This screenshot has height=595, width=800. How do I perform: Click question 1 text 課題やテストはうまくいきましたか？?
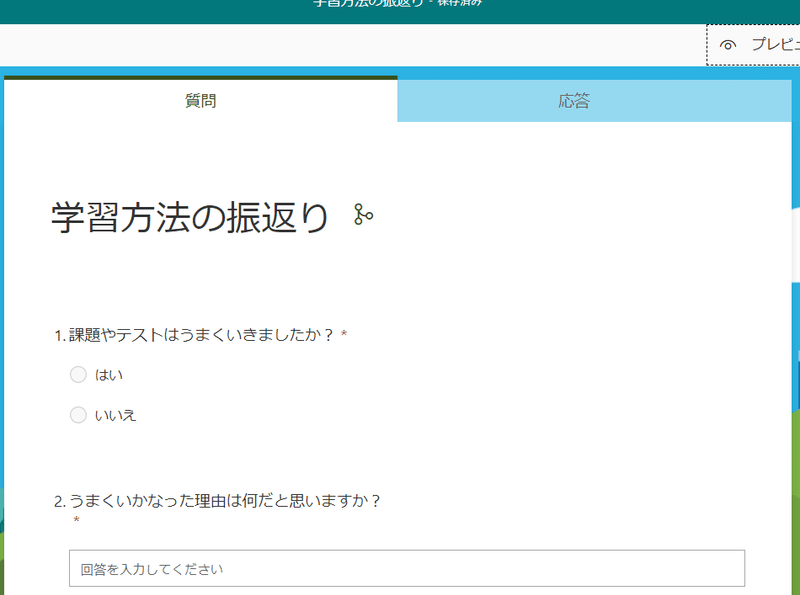(x=201, y=335)
